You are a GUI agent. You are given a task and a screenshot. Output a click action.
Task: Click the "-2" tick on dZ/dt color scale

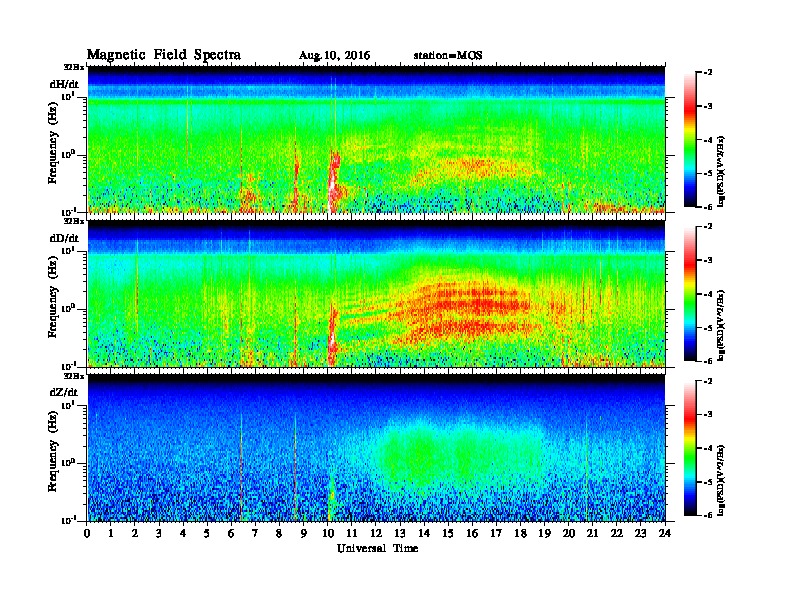pos(708,381)
